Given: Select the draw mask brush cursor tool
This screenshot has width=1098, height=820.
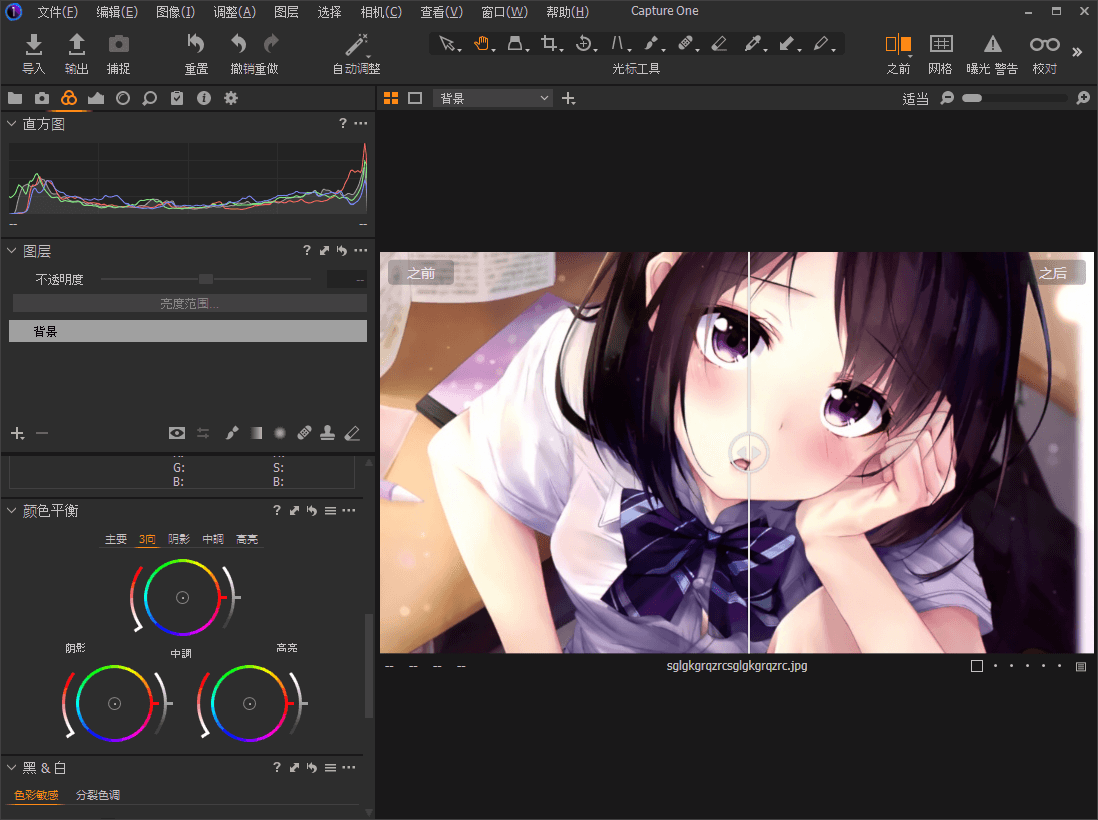Looking at the screenshot, I should [x=652, y=43].
